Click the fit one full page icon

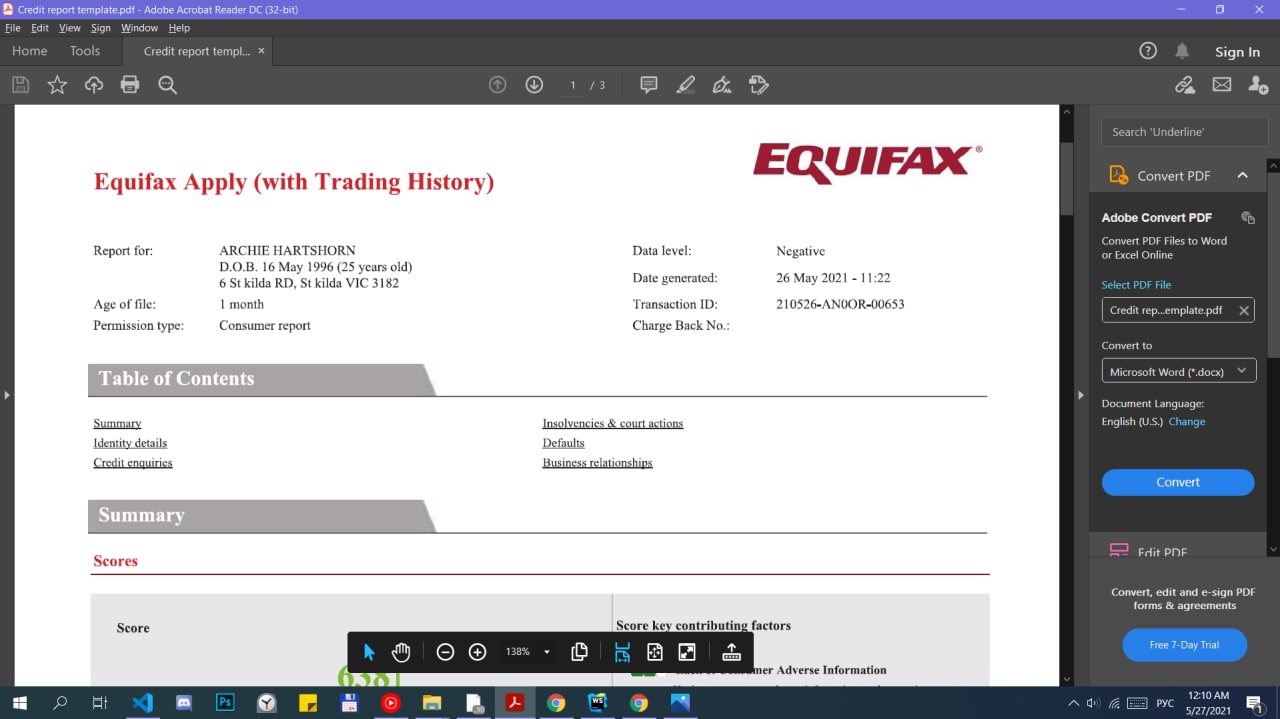tap(655, 652)
